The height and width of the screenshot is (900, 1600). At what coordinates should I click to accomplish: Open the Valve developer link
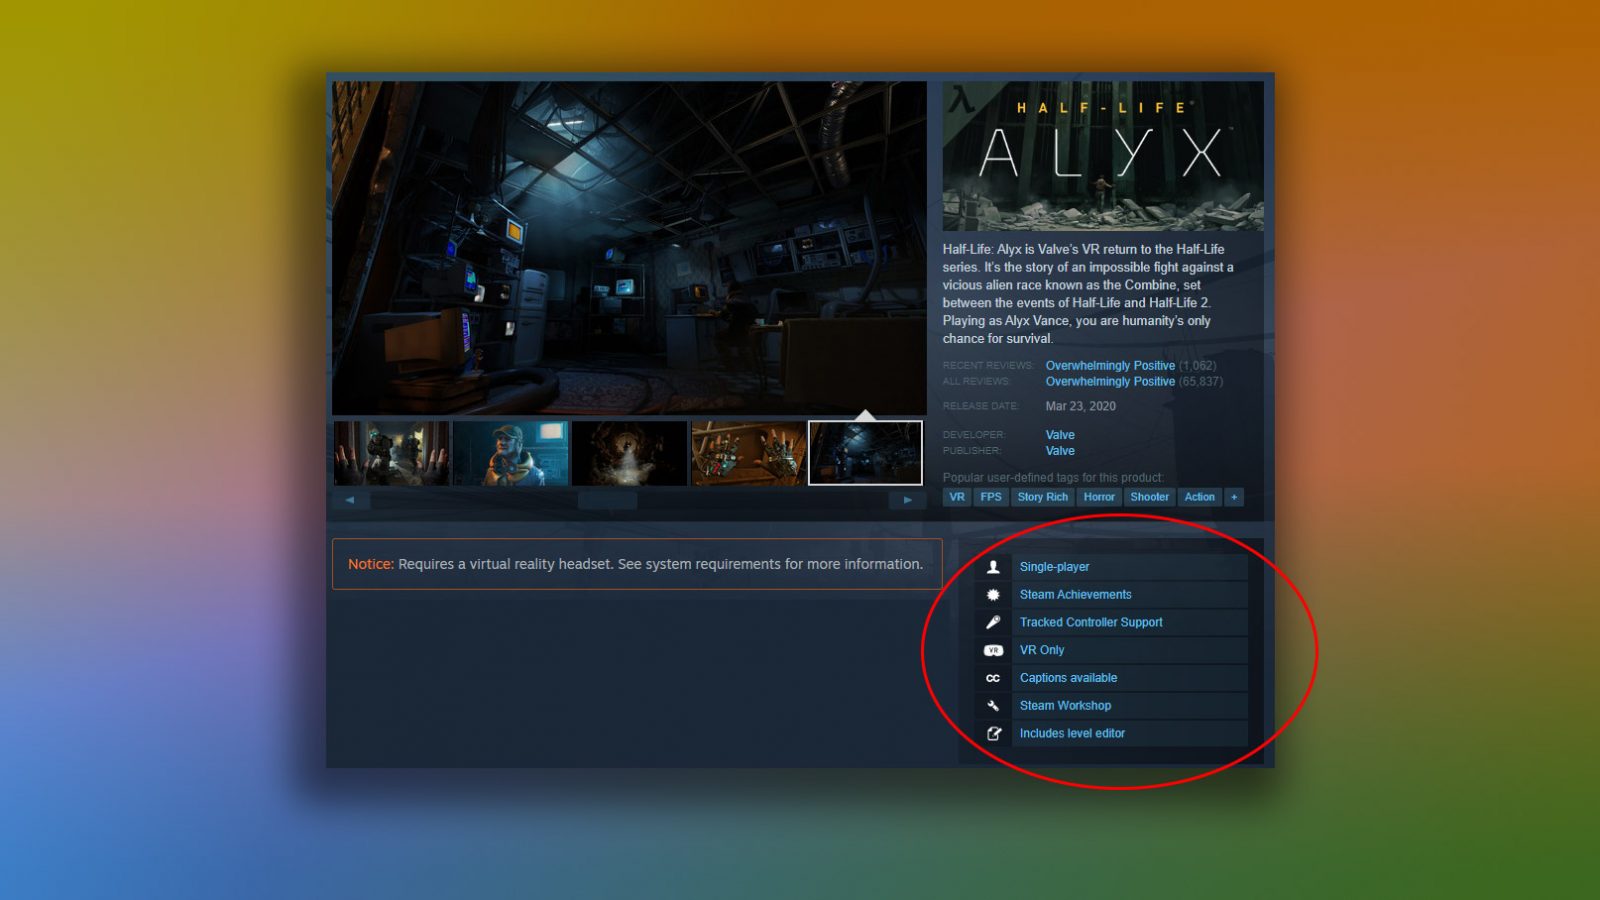click(x=1060, y=435)
